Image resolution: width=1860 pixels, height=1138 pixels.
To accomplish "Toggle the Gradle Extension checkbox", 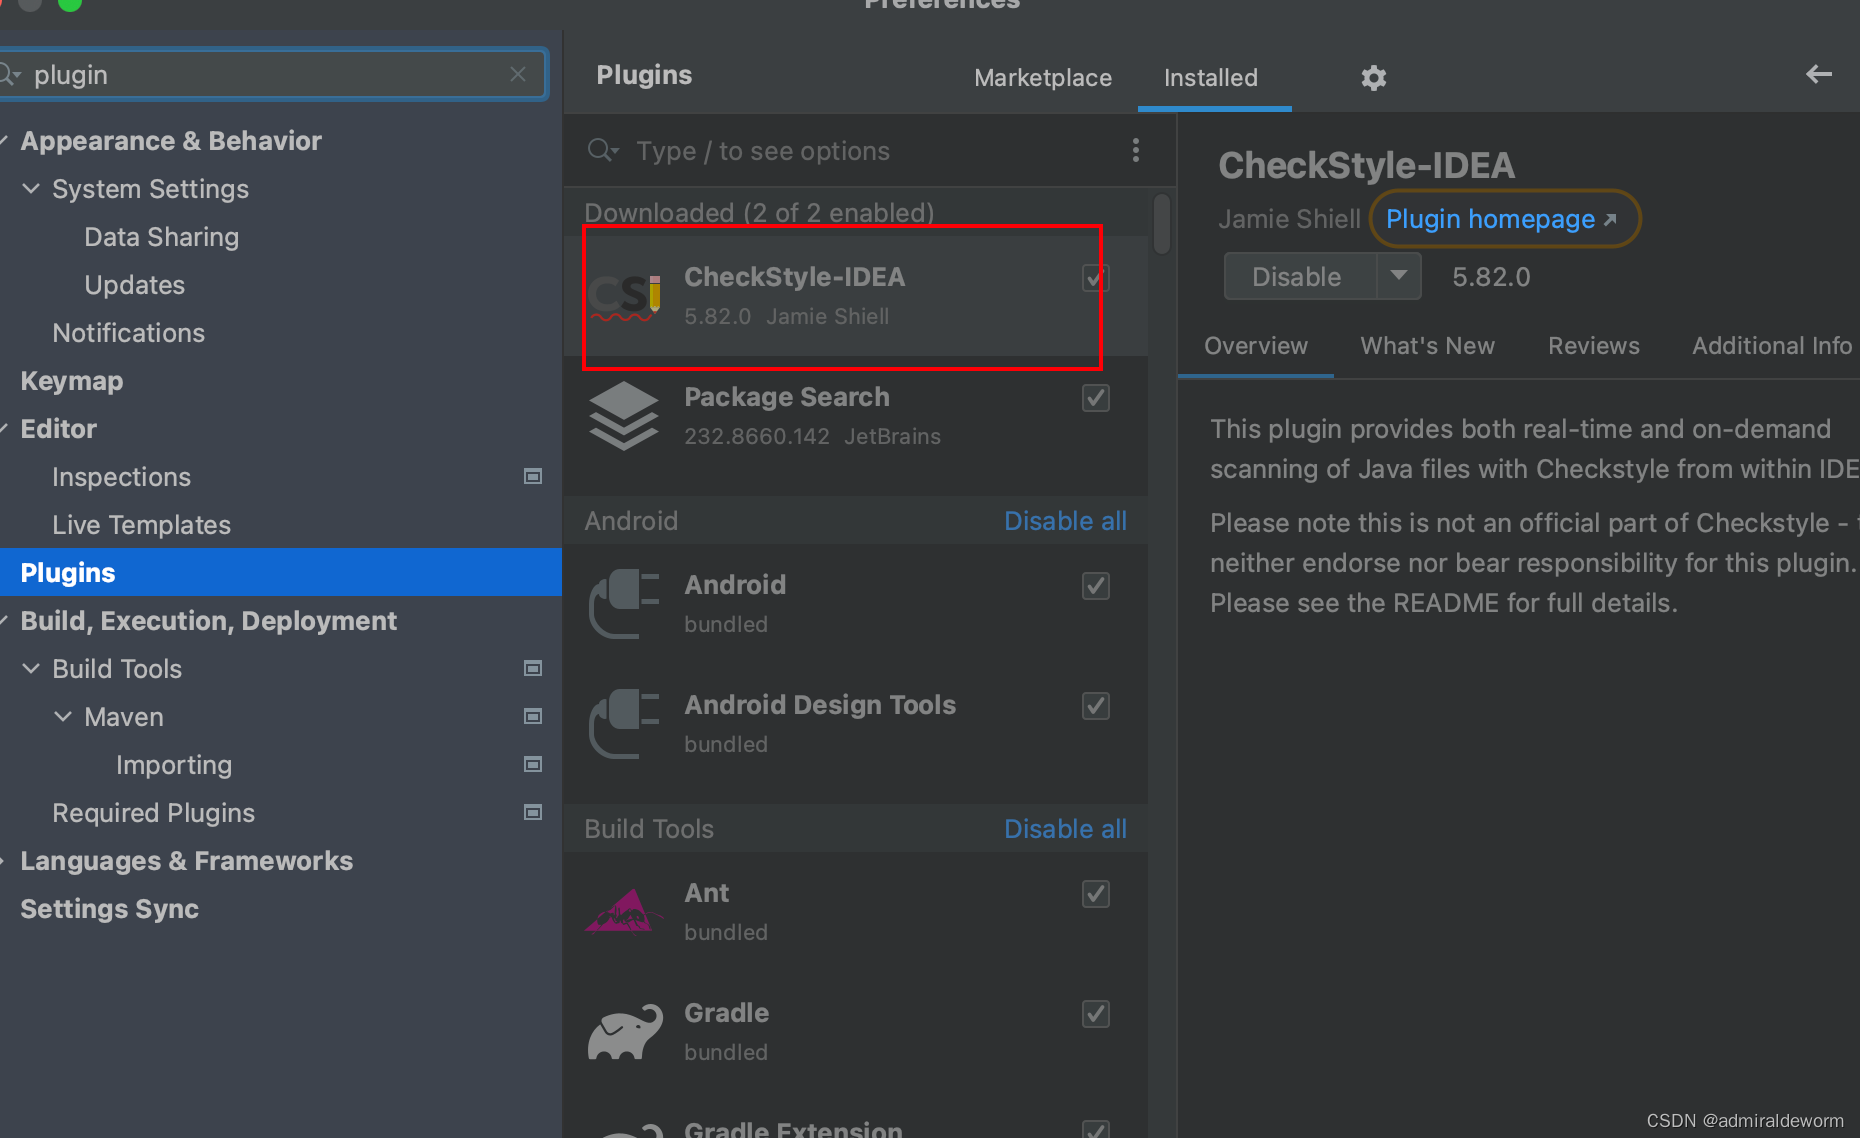I will point(1096,1129).
